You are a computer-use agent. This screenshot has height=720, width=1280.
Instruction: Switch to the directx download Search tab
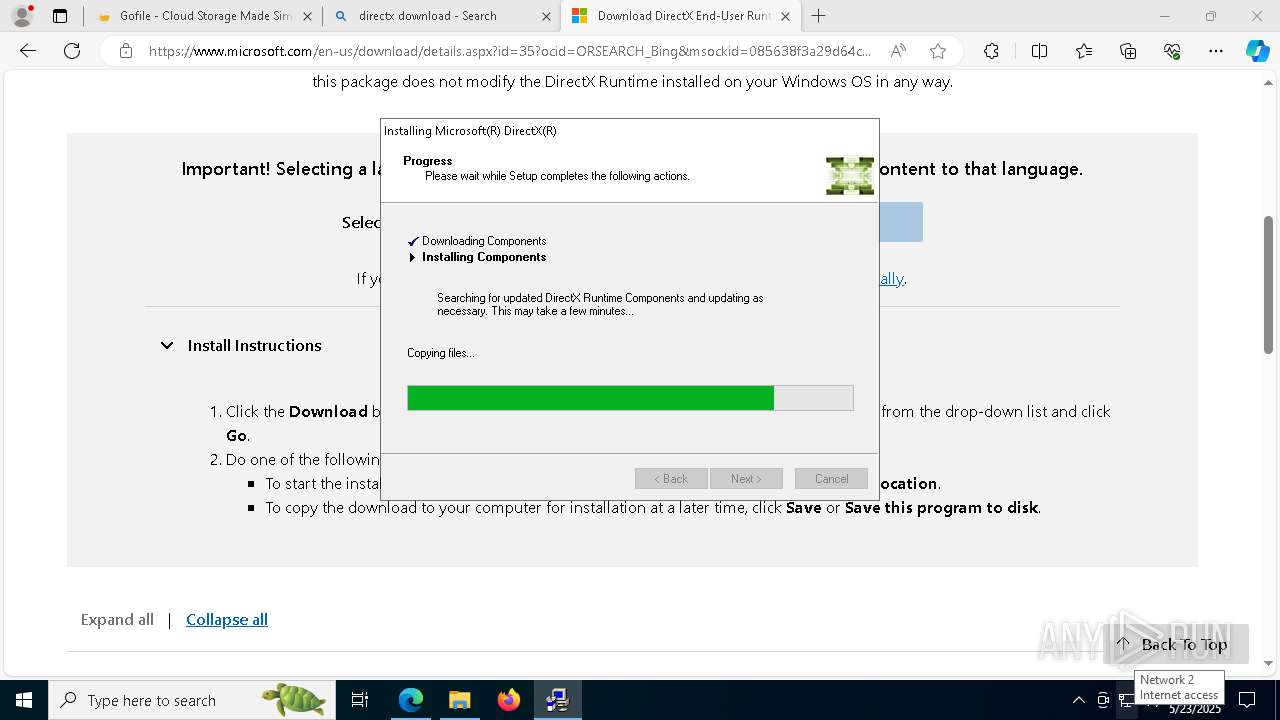tap(441, 16)
